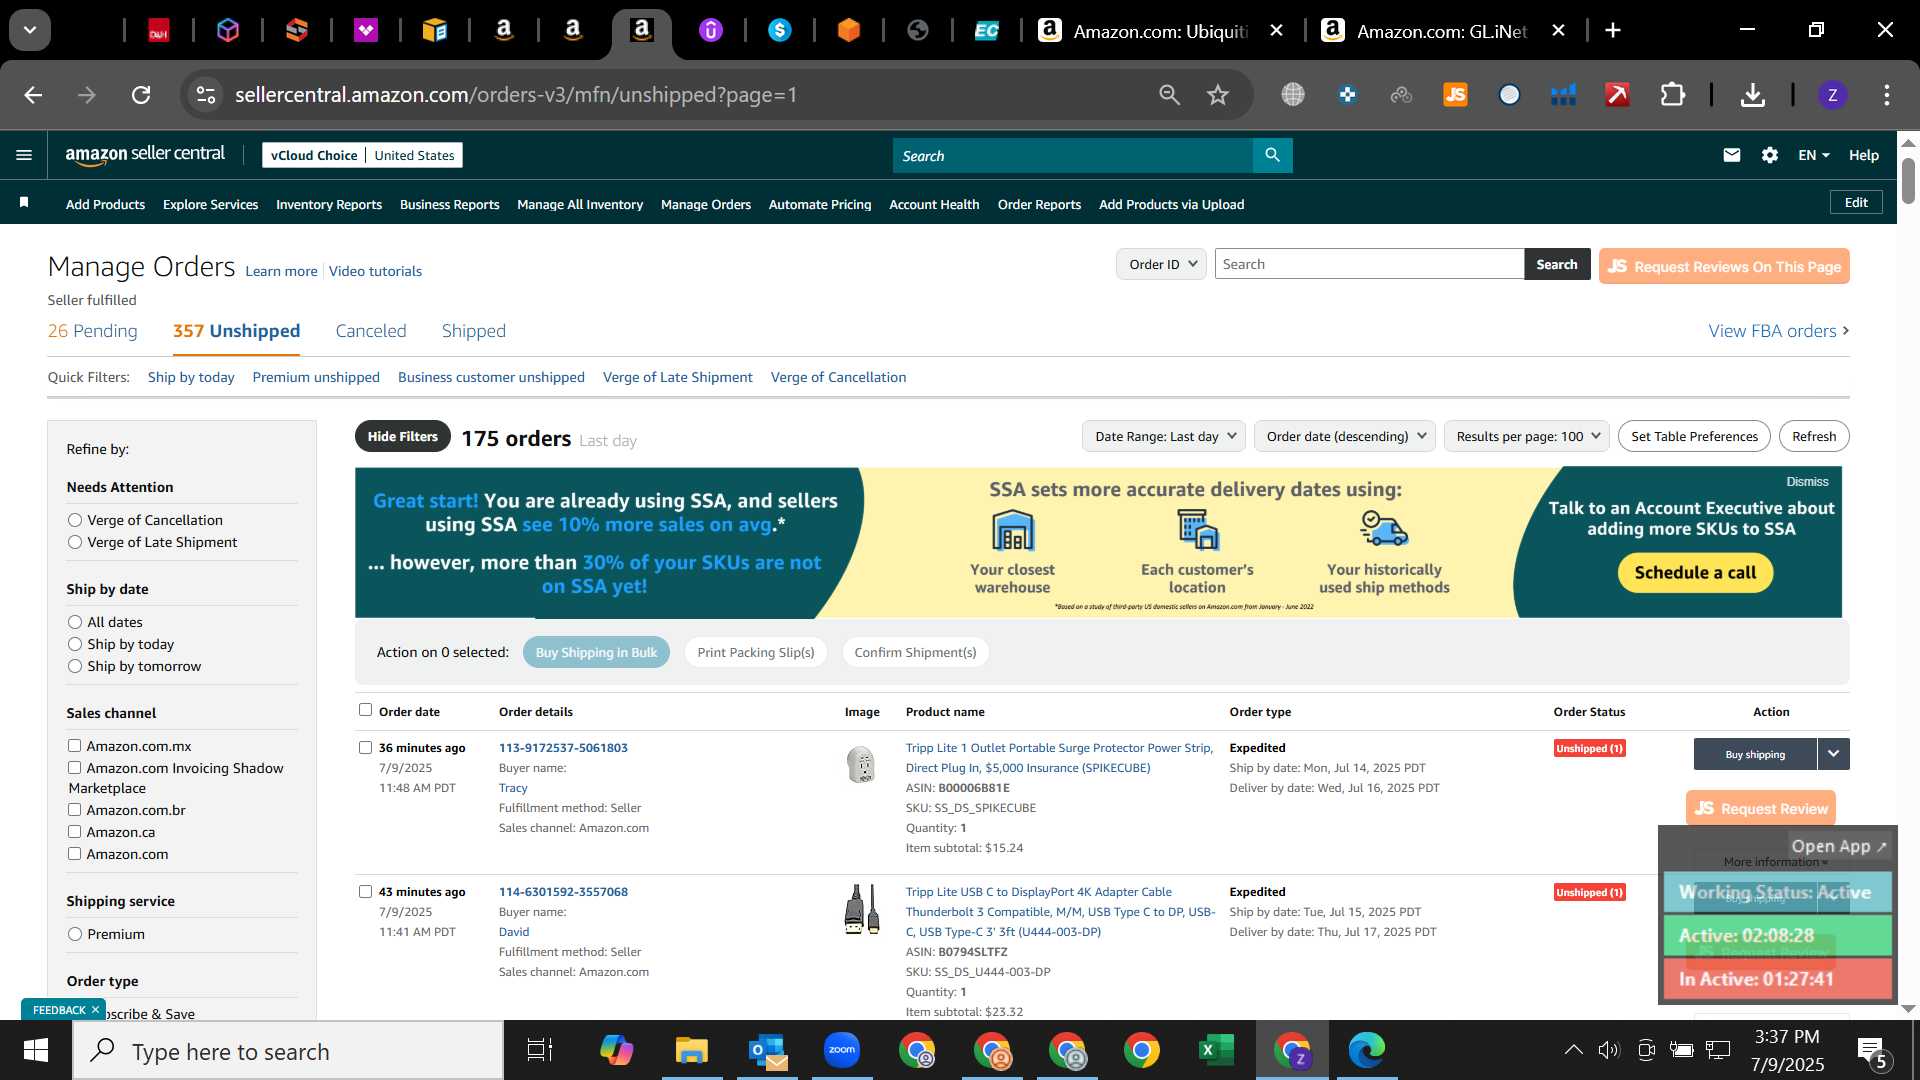Open the Order ID search type dropdown
This screenshot has height=1080, width=1920.
(x=1161, y=264)
